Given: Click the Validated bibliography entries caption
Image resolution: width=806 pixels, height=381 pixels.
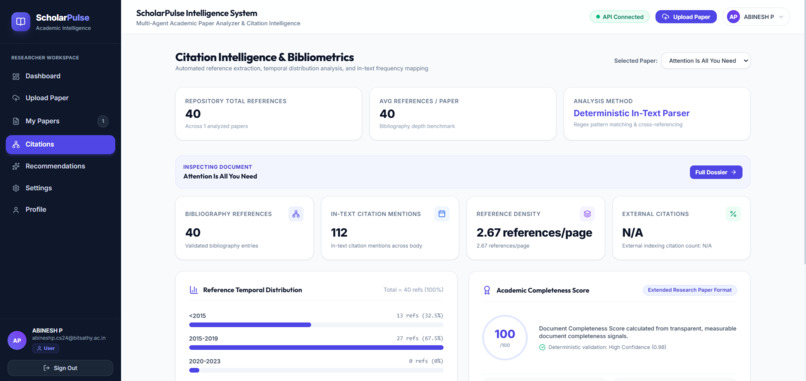Looking at the screenshot, I should tap(222, 246).
